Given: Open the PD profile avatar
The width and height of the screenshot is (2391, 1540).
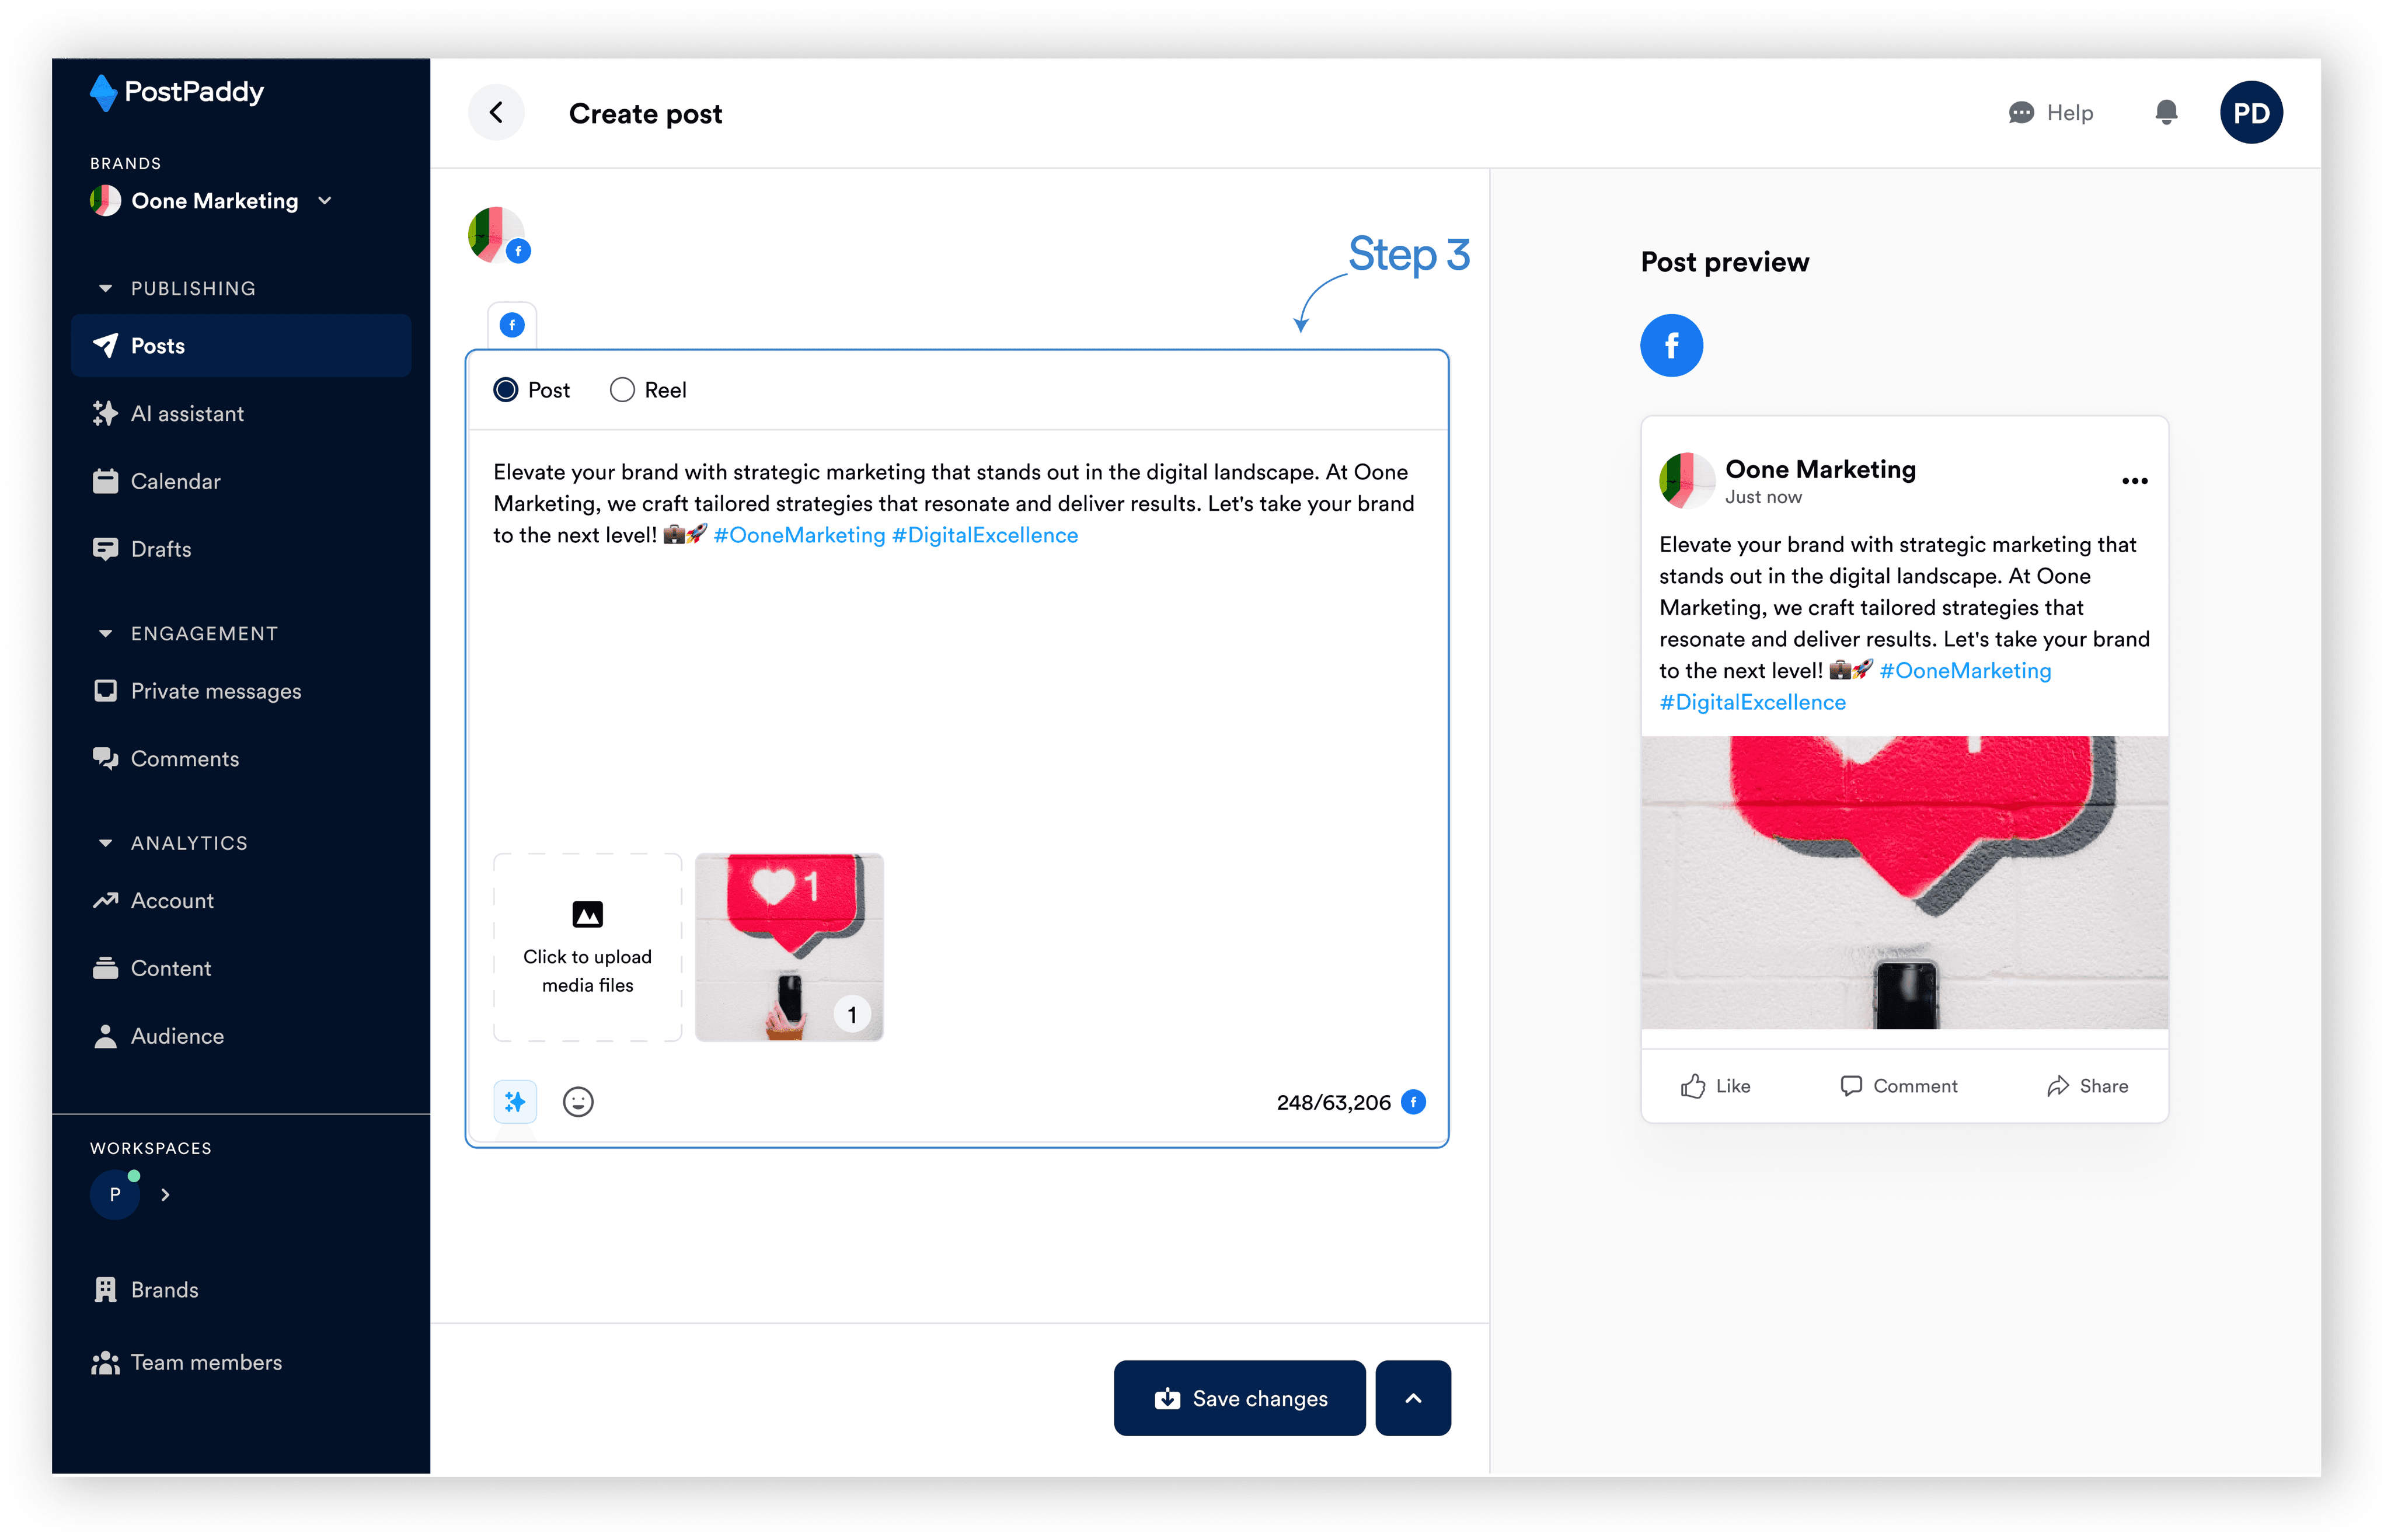Looking at the screenshot, I should [2250, 113].
